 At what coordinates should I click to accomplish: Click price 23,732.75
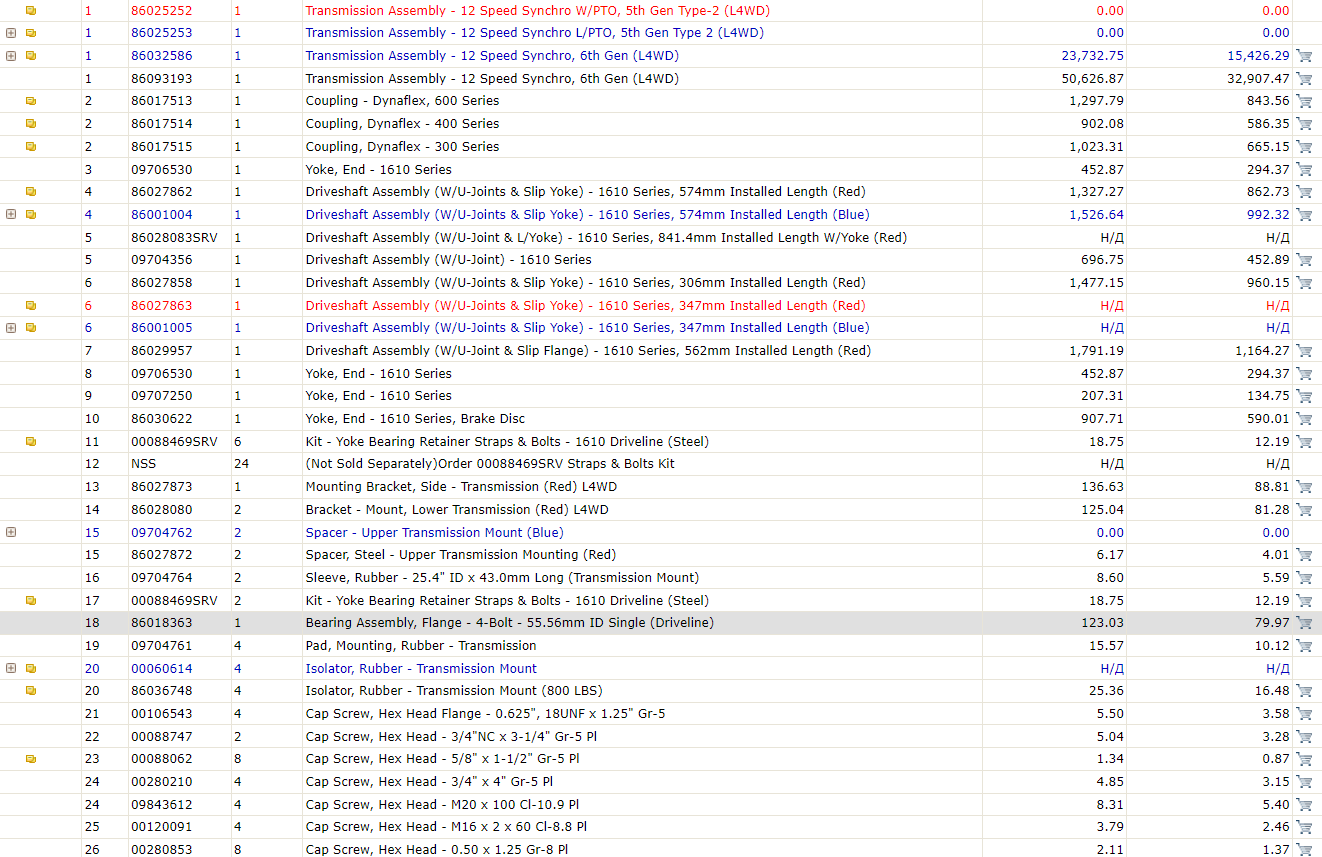tap(1092, 56)
